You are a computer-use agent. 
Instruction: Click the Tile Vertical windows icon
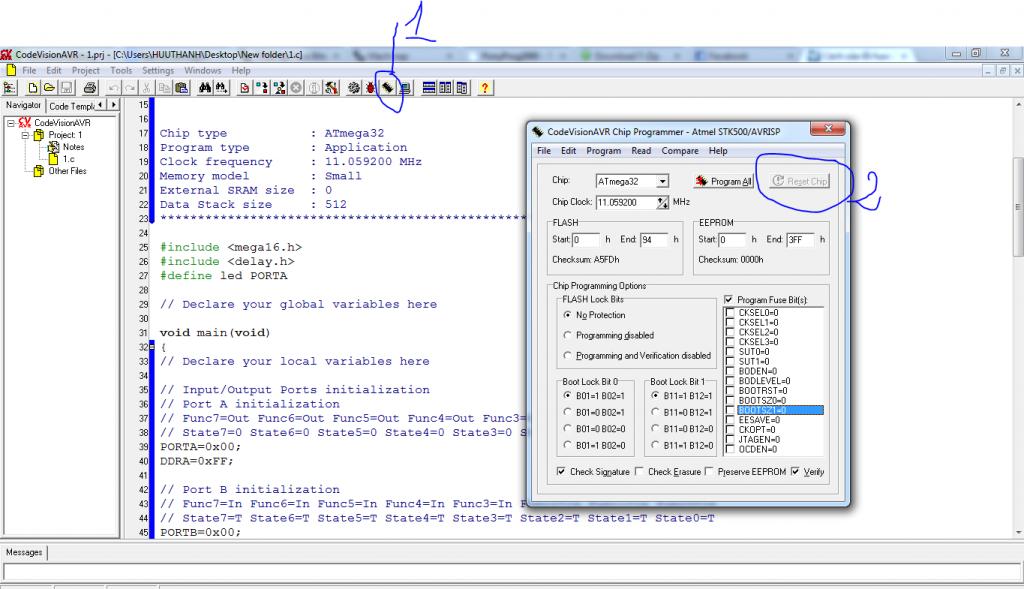point(445,88)
